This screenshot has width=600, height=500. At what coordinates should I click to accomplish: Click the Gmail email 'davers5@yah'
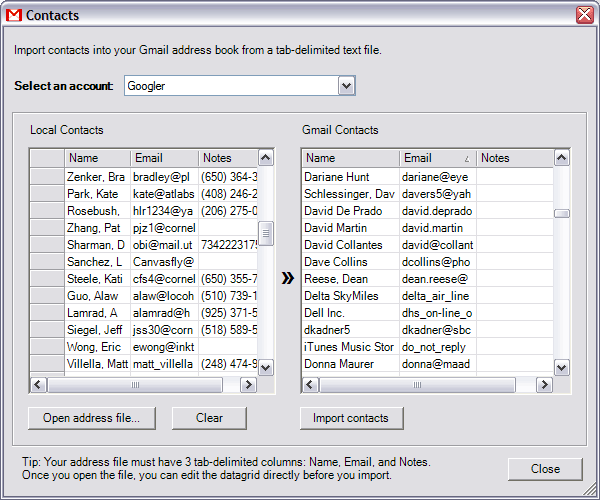point(438,194)
